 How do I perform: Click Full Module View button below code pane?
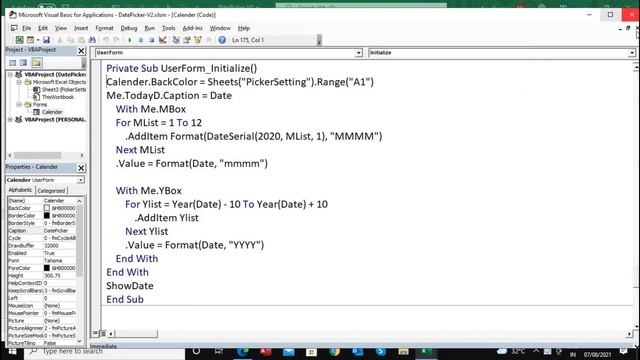coord(103,333)
